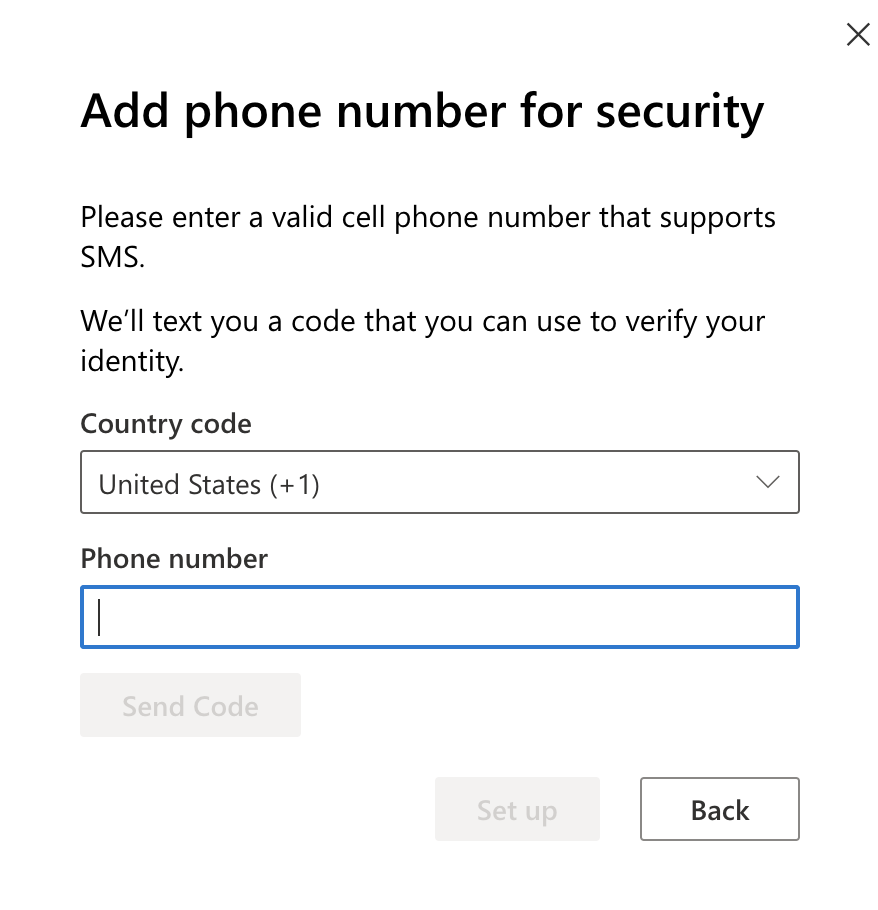
Task: Click the word "verify" in the description
Action: 647,323
